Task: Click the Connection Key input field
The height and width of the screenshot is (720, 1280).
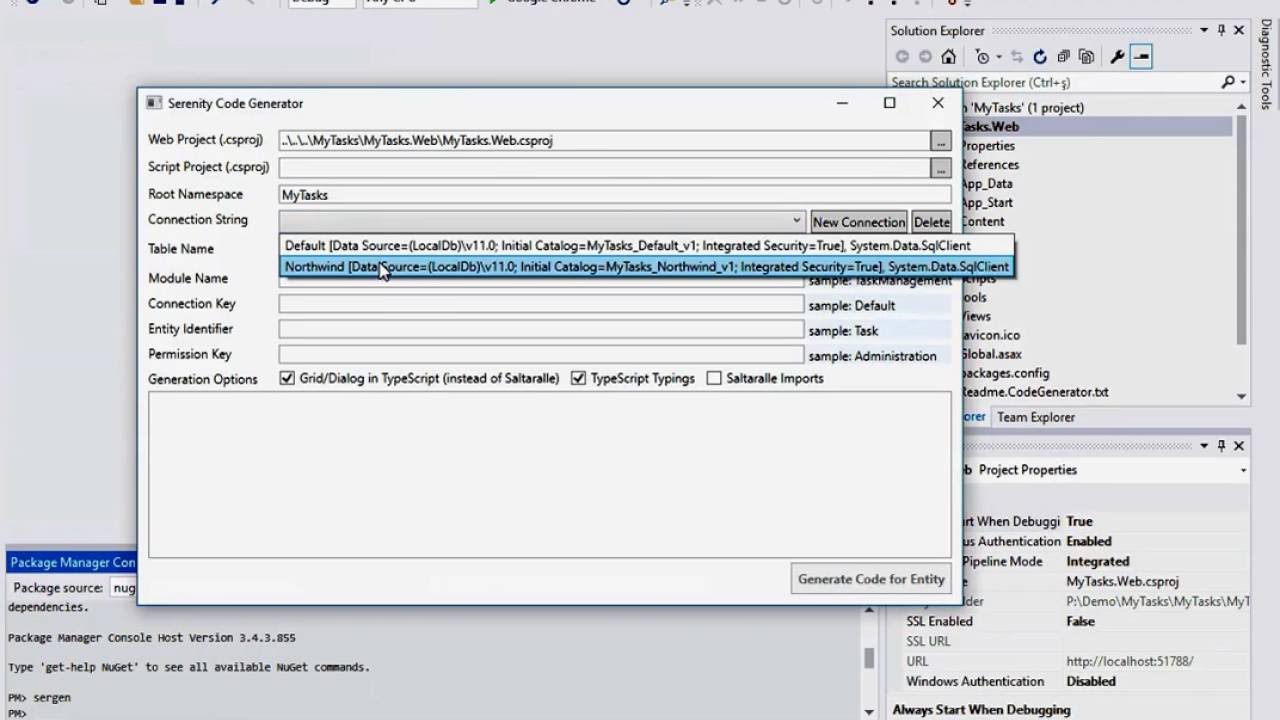Action: 541,304
